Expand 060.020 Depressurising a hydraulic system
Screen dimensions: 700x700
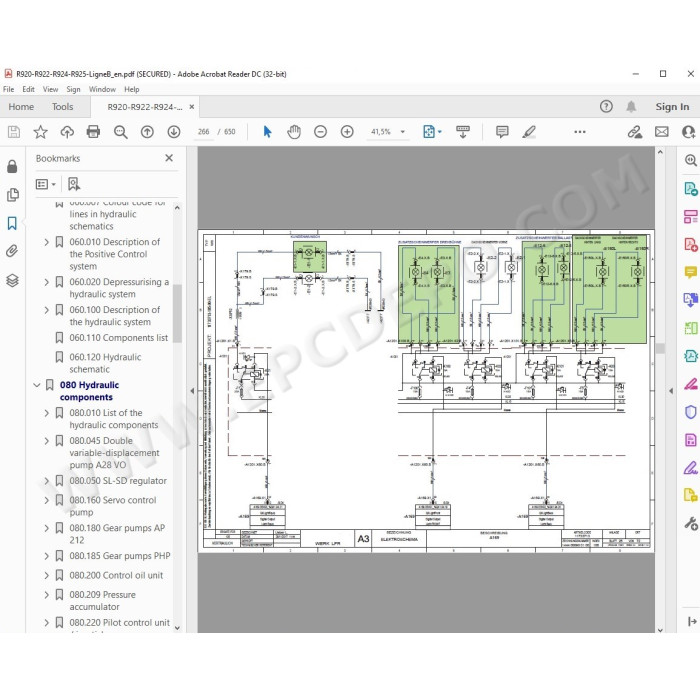[x=46, y=282]
